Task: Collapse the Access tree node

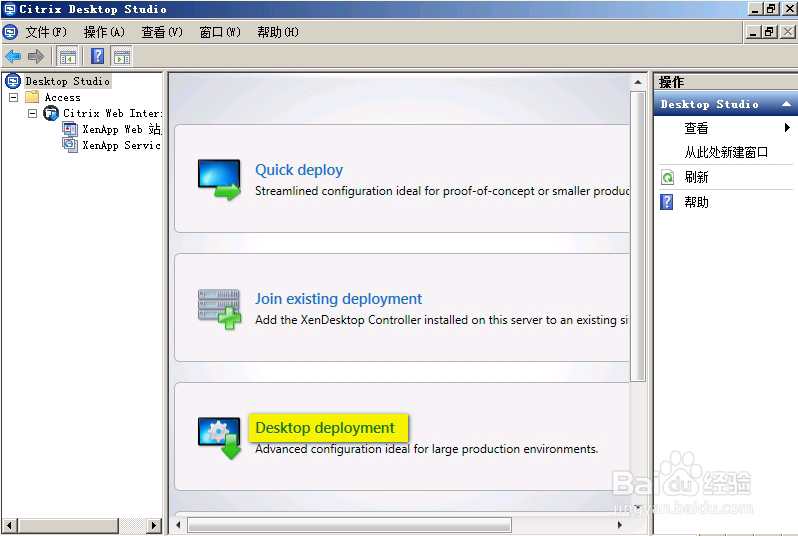Action: point(14,97)
